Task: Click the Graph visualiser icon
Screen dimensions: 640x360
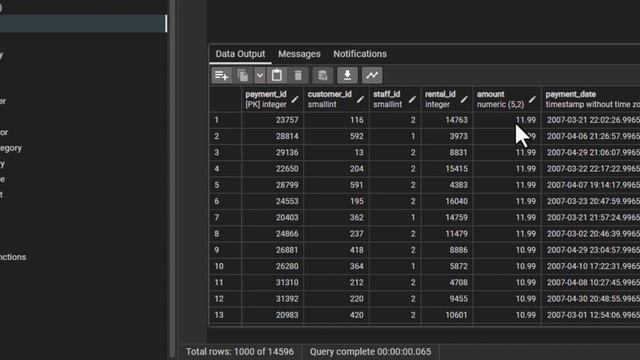Action: point(372,76)
